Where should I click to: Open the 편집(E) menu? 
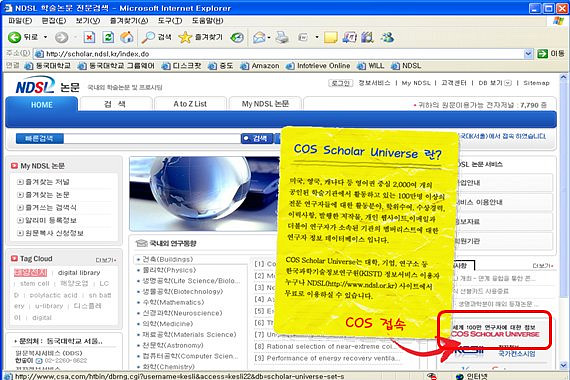(x=54, y=21)
